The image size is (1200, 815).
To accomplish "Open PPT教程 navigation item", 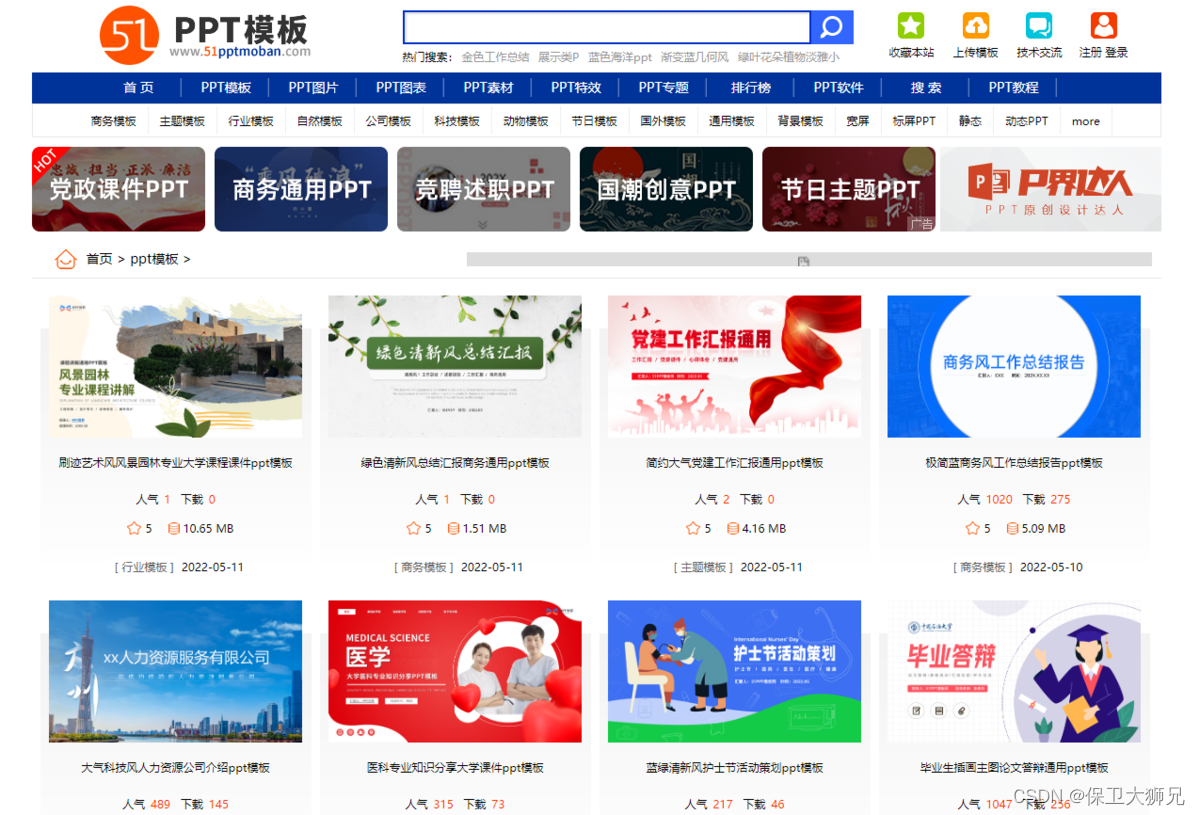I will (1014, 88).
